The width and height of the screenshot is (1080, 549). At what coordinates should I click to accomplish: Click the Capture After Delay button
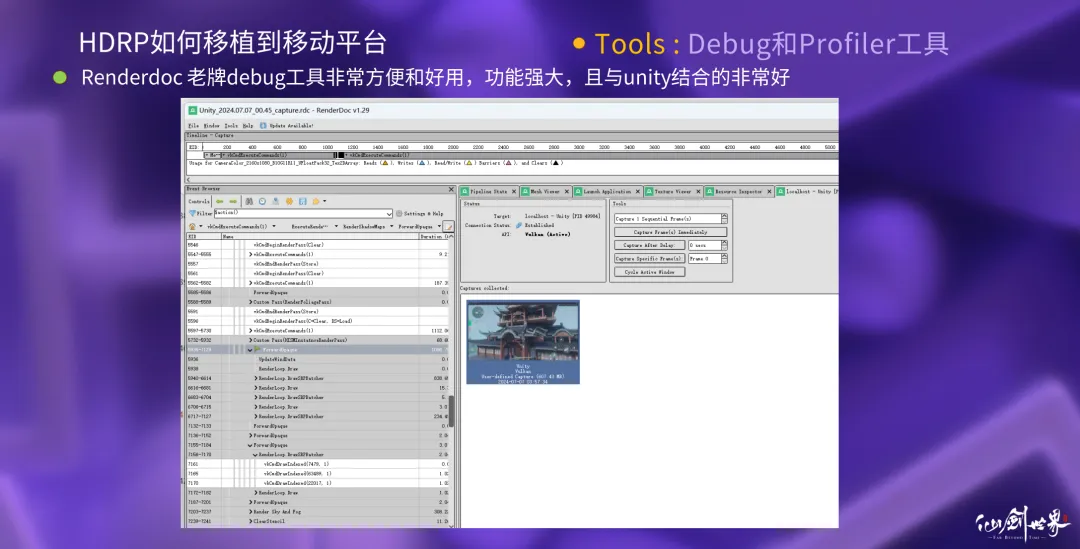pos(649,245)
